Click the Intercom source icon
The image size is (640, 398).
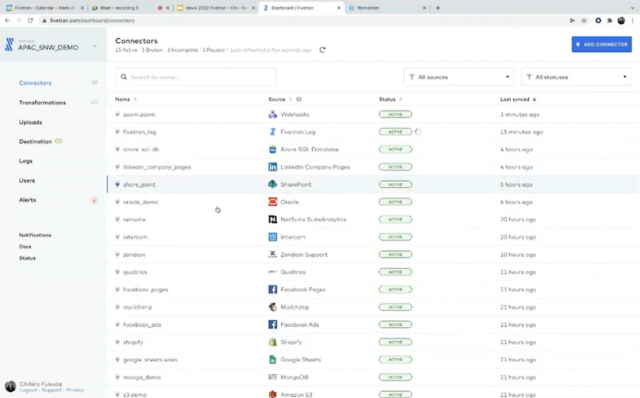click(272, 237)
